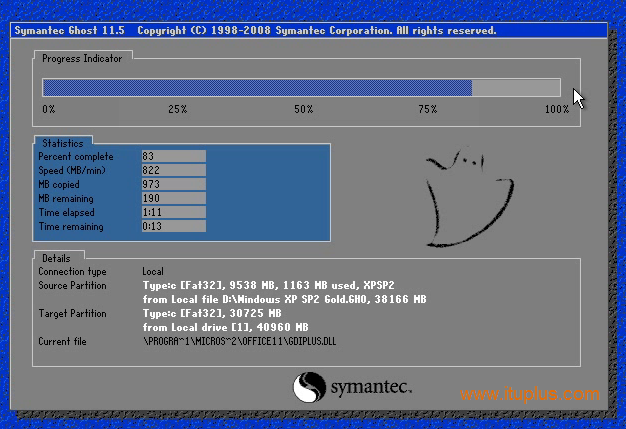Click the 75% progress scale marker

(428, 109)
